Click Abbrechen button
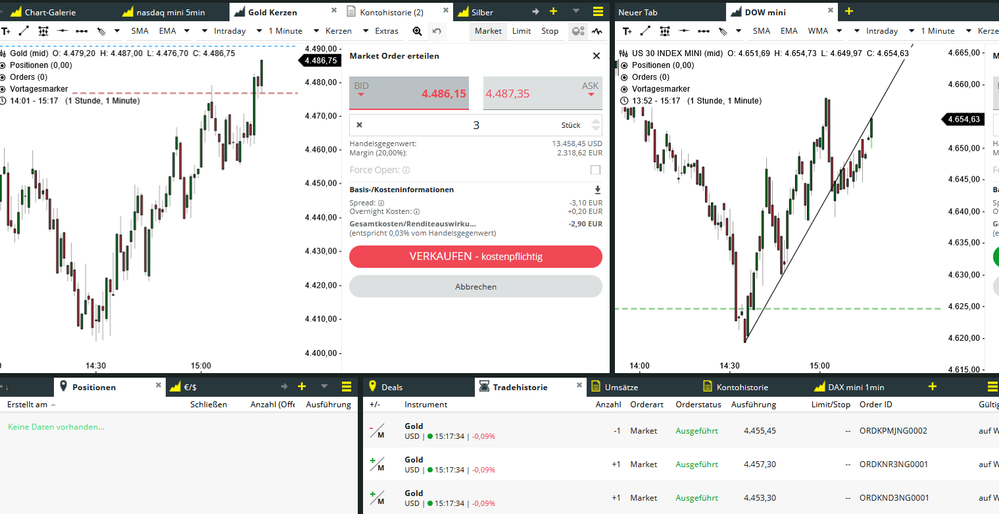 tap(475, 287)
